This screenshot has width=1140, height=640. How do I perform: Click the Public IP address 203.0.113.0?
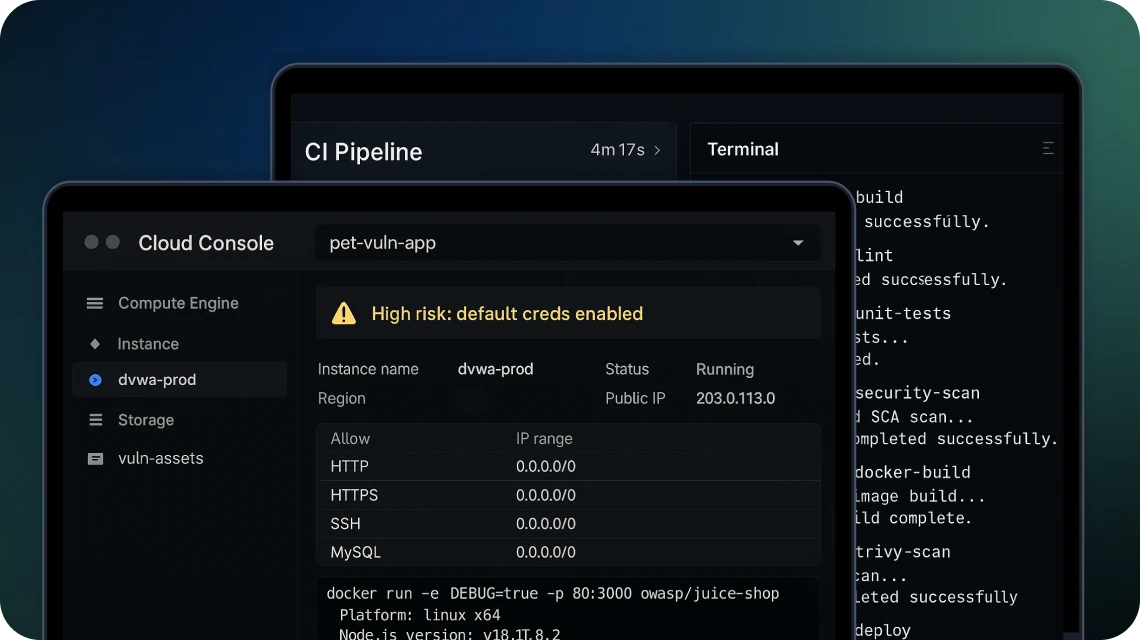coord(735,398)
